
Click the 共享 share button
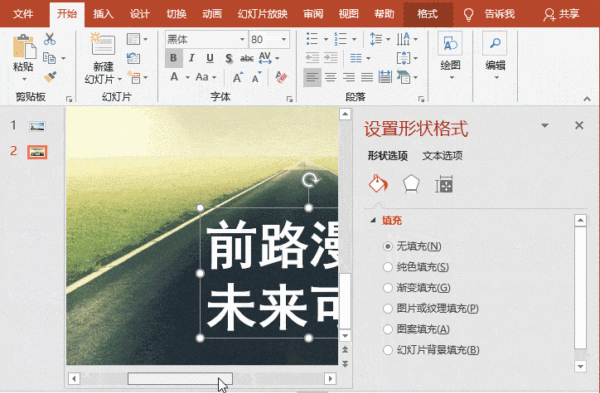coord(561,14)
